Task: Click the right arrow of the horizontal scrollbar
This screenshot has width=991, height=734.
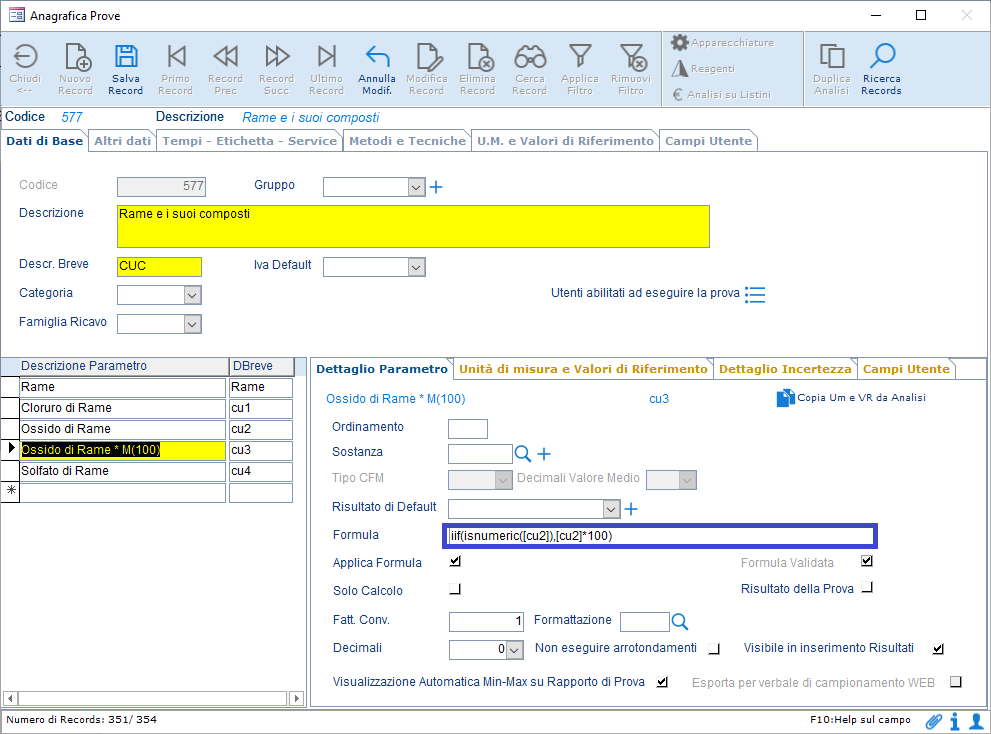Action: [x=297, y=699]
